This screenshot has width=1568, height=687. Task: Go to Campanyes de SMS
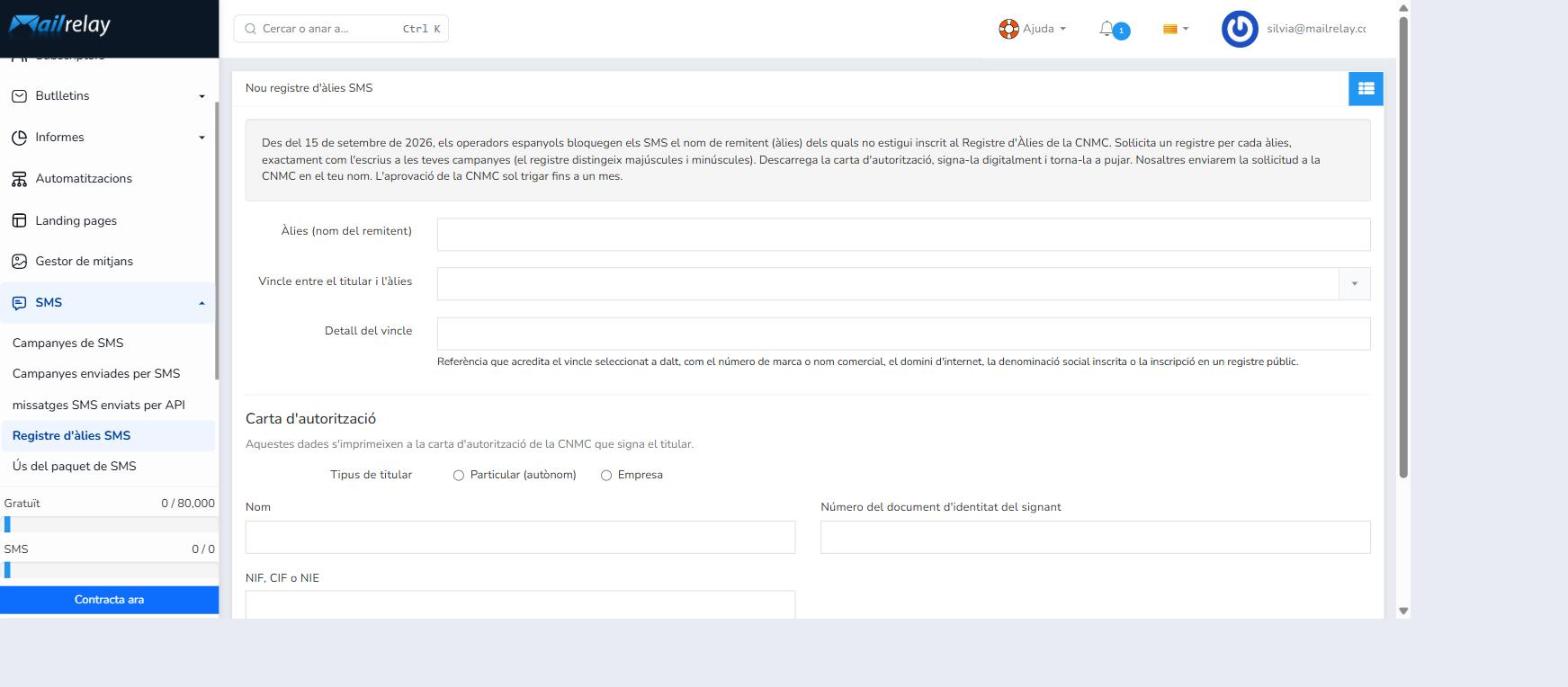(x=68, y=343)
